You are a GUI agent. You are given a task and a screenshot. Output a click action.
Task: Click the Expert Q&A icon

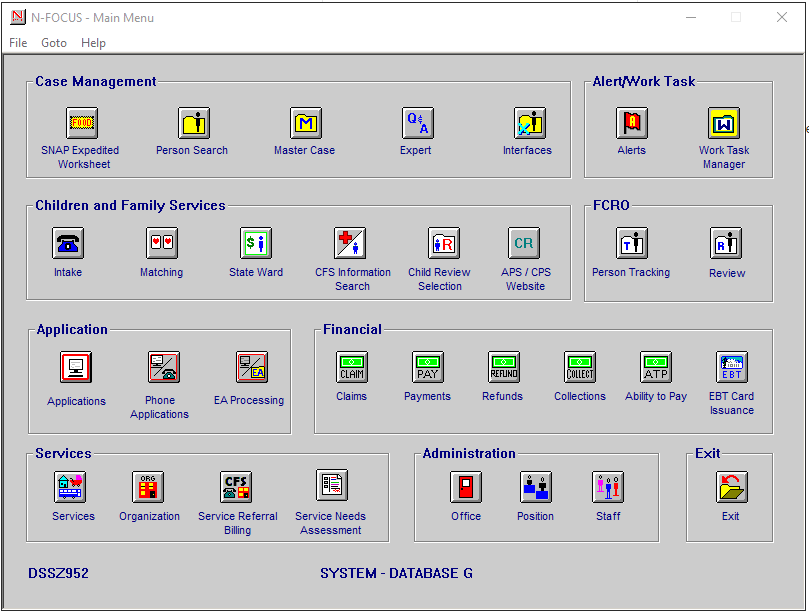pos(417,123)
